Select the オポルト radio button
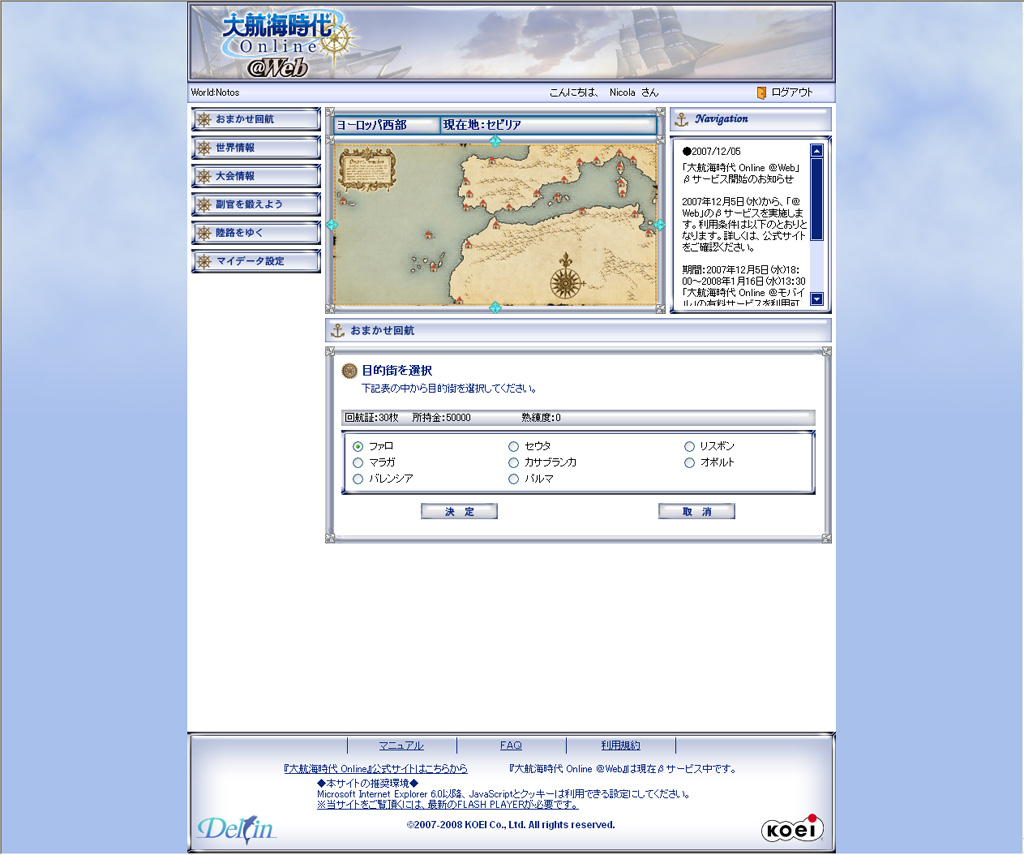This screenshot has width=1024, height=855. pyautogui.click(x=689, y=463)
